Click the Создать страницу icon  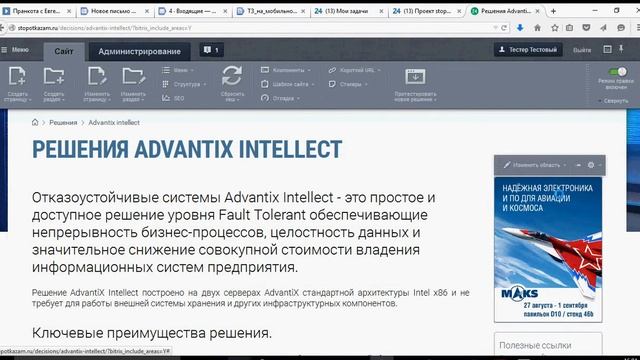coord(18,76)
